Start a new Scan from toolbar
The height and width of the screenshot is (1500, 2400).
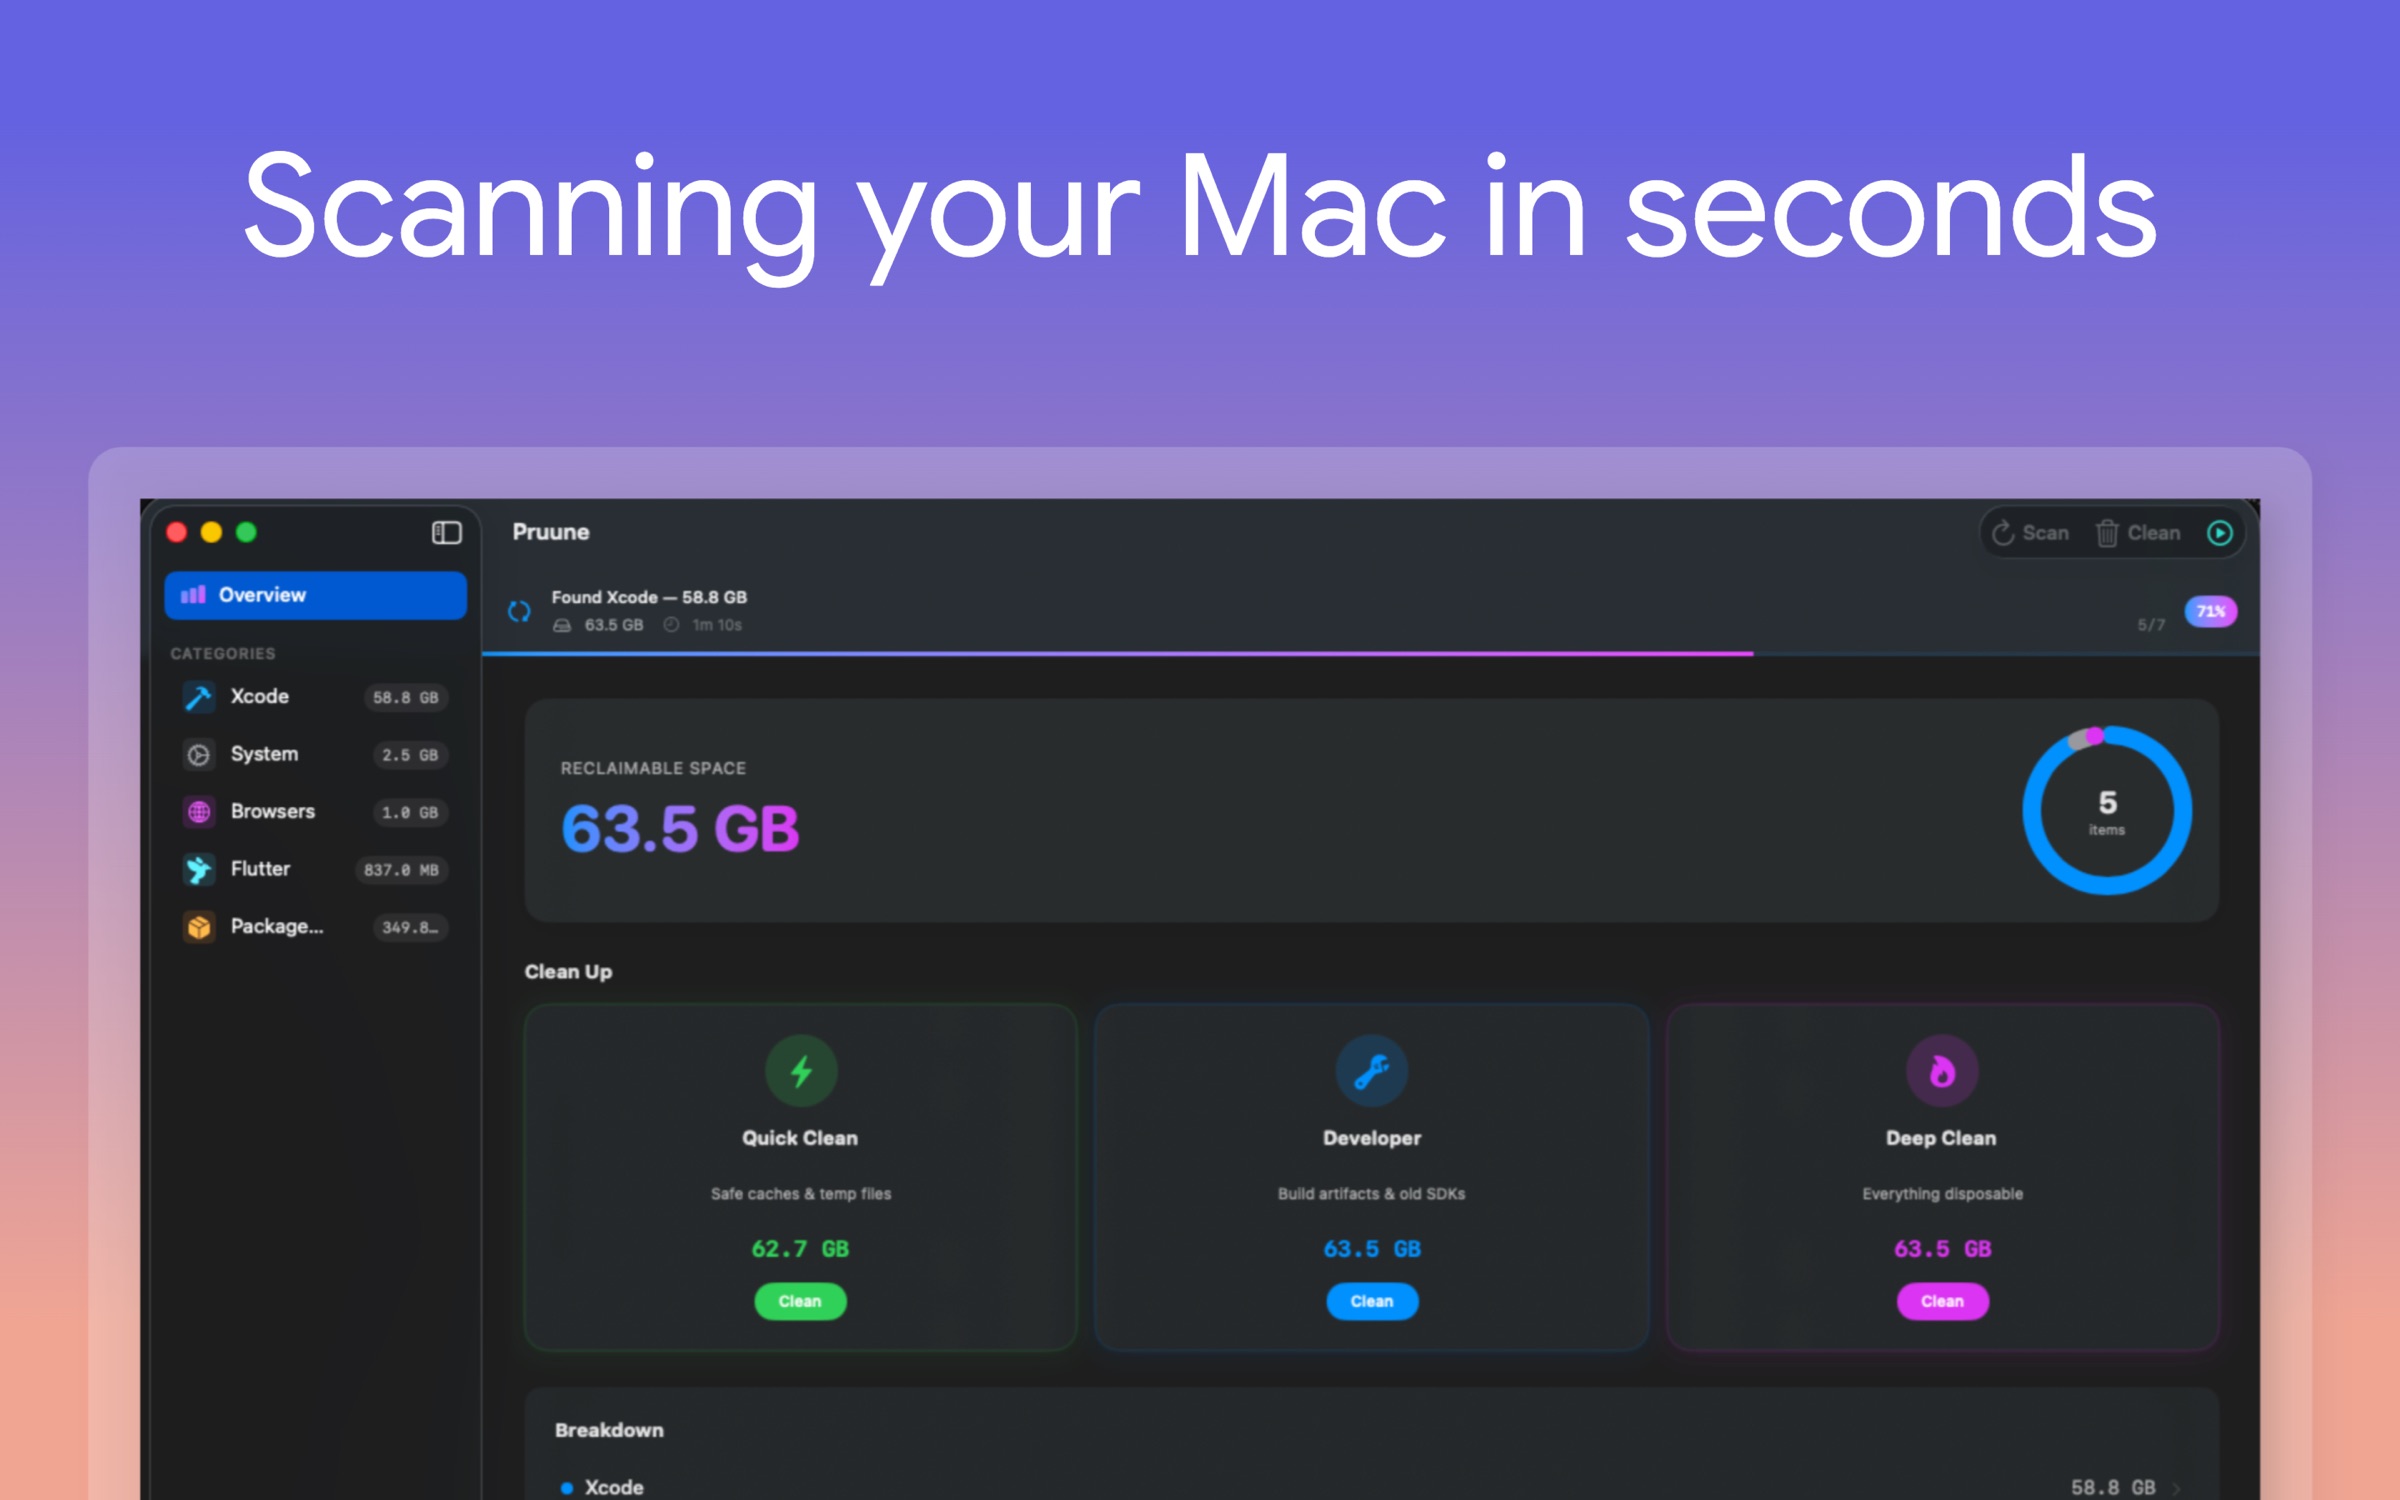pyautogui.click(x=2030, y=533)
